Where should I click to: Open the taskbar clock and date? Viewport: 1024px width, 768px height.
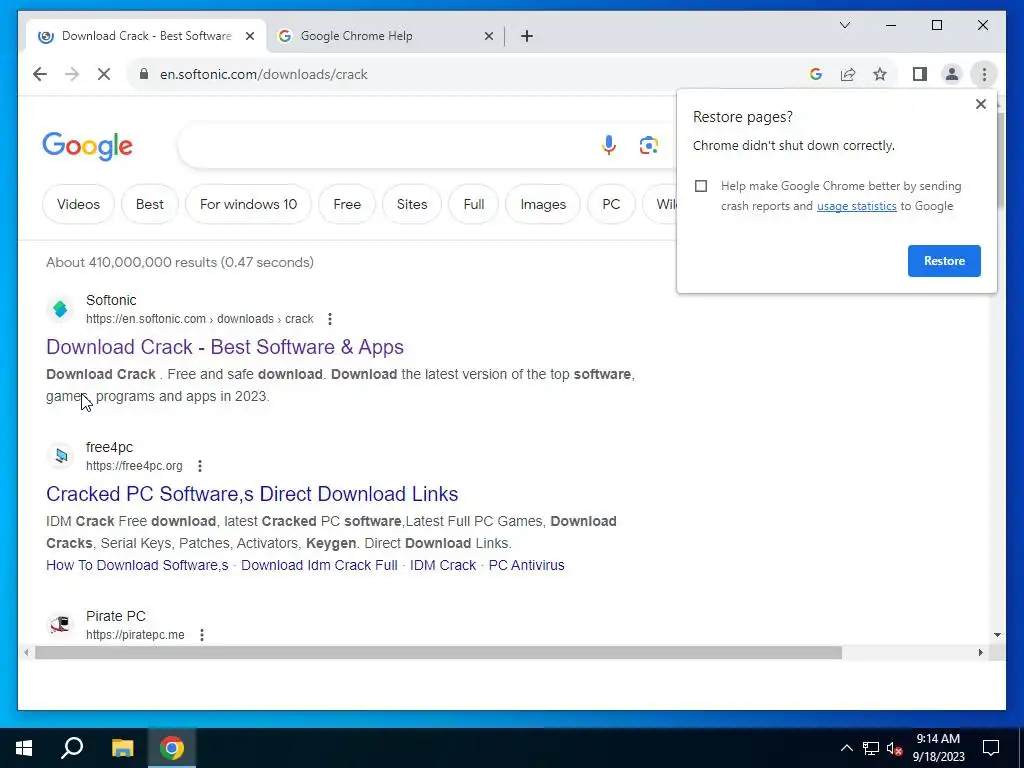[938, 748]
